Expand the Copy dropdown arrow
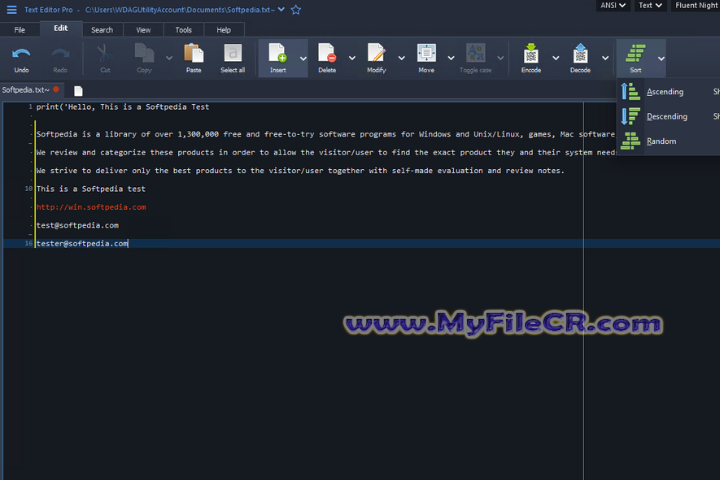 point(169,58)
